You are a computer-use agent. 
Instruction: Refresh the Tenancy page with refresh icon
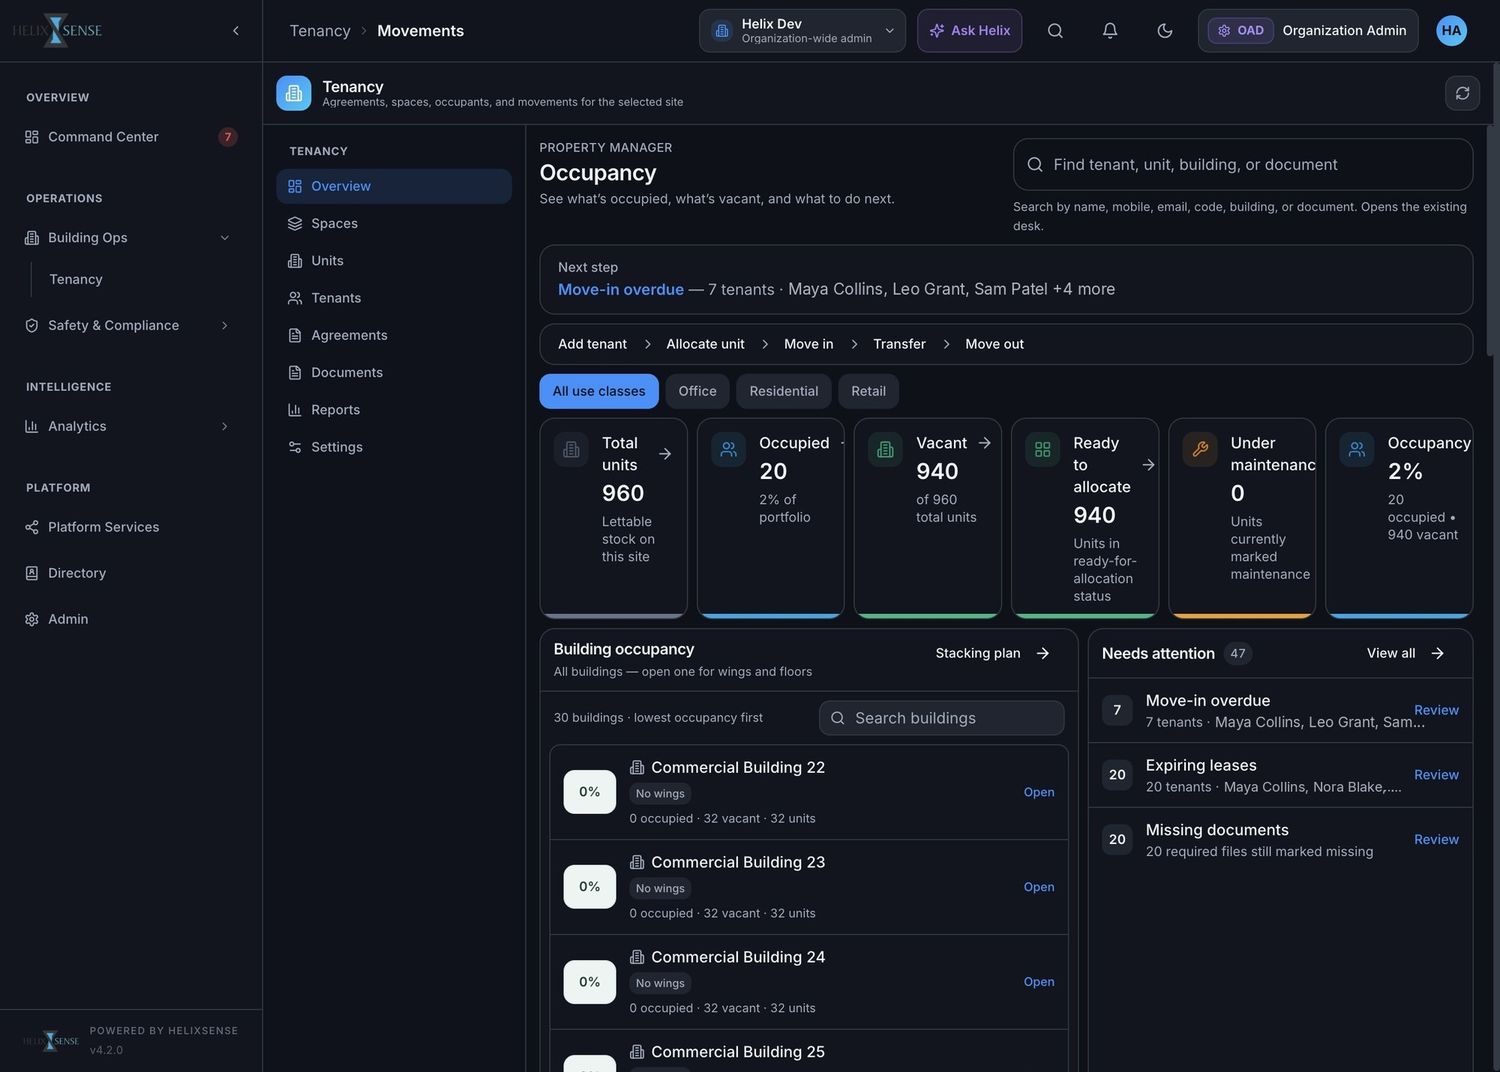(1463, 93)
